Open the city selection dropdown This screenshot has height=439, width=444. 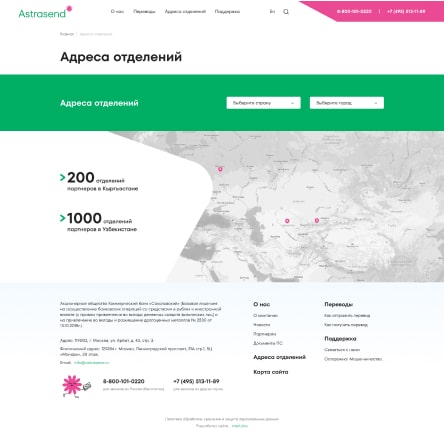click(347, 103)
